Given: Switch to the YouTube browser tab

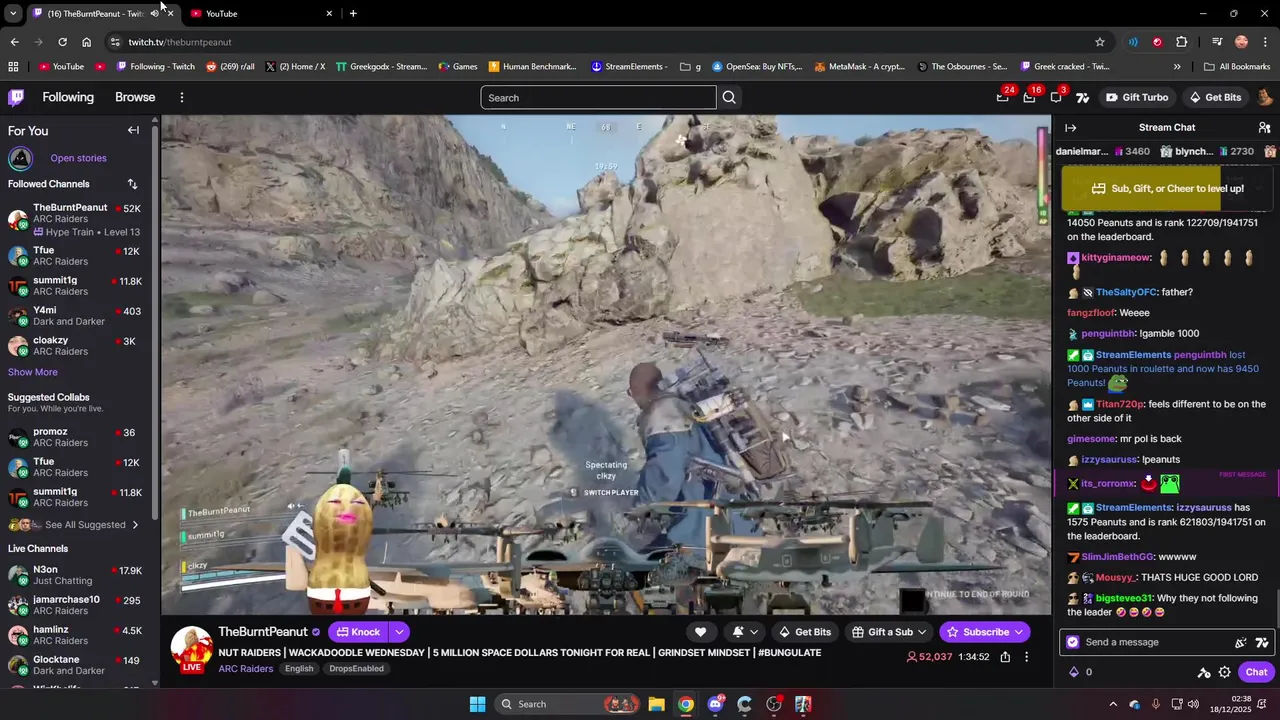Looking at the screenshot, I should (262, 13).
